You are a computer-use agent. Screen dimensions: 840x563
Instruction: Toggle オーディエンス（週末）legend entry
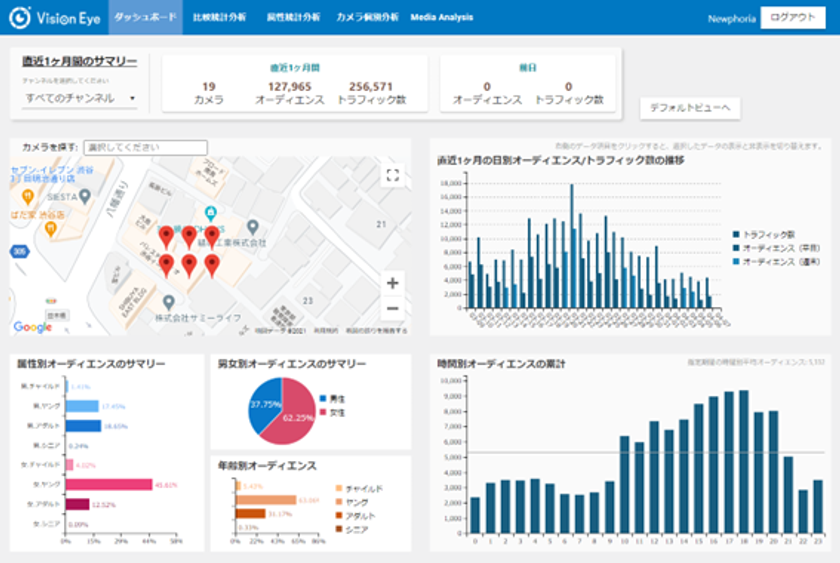coord(775,261)
